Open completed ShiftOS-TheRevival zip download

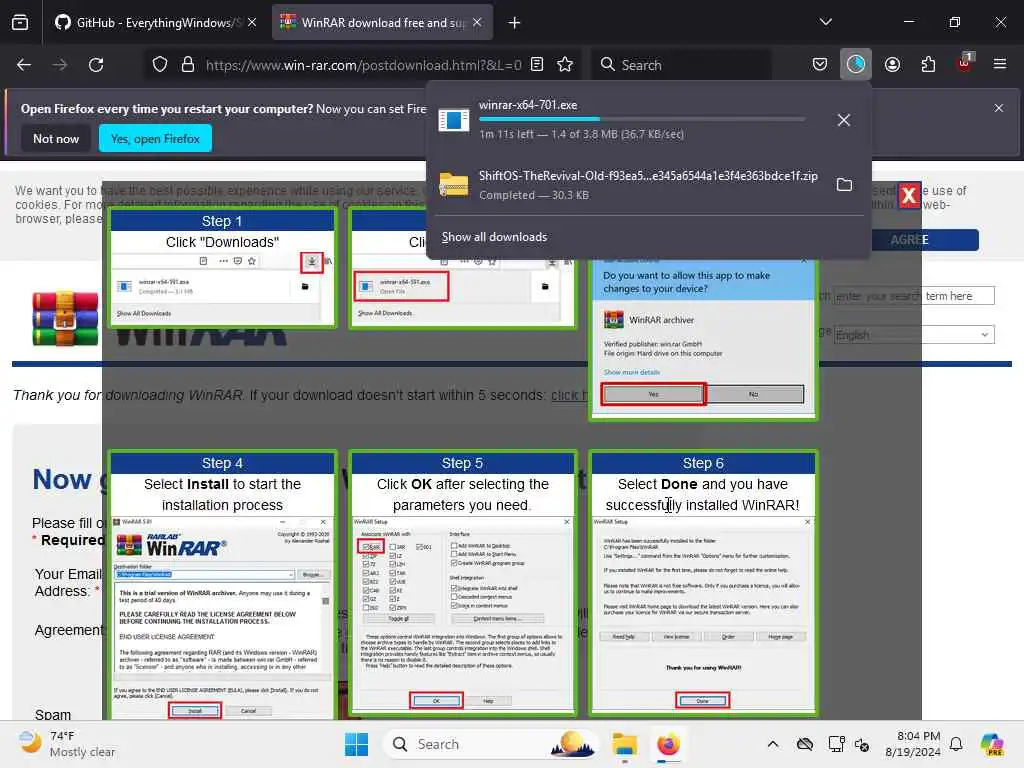(627, 185)
